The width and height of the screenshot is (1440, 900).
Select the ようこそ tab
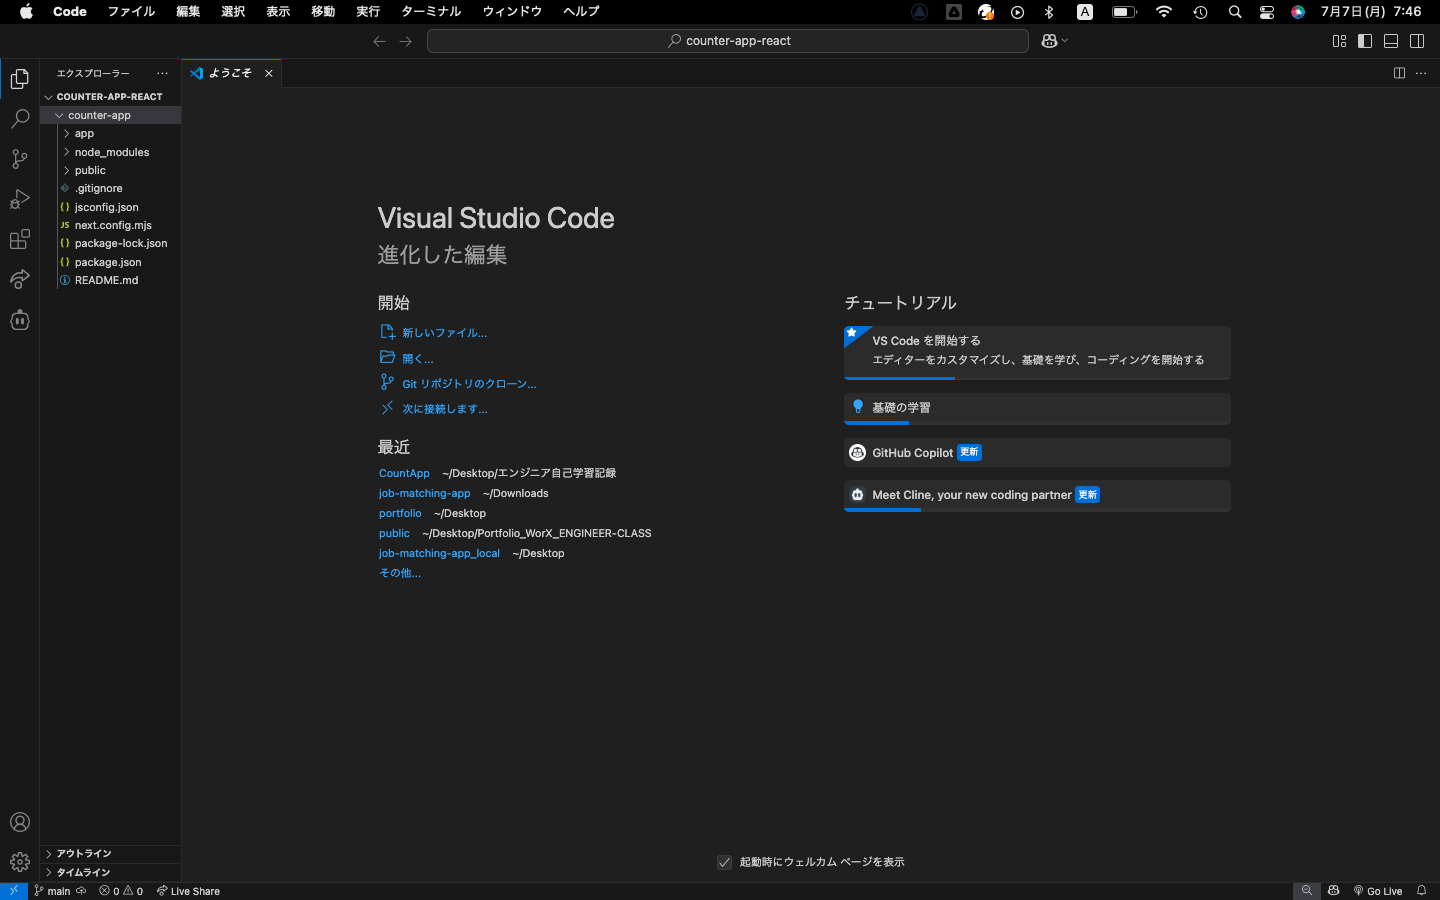[x=232, y=73]
